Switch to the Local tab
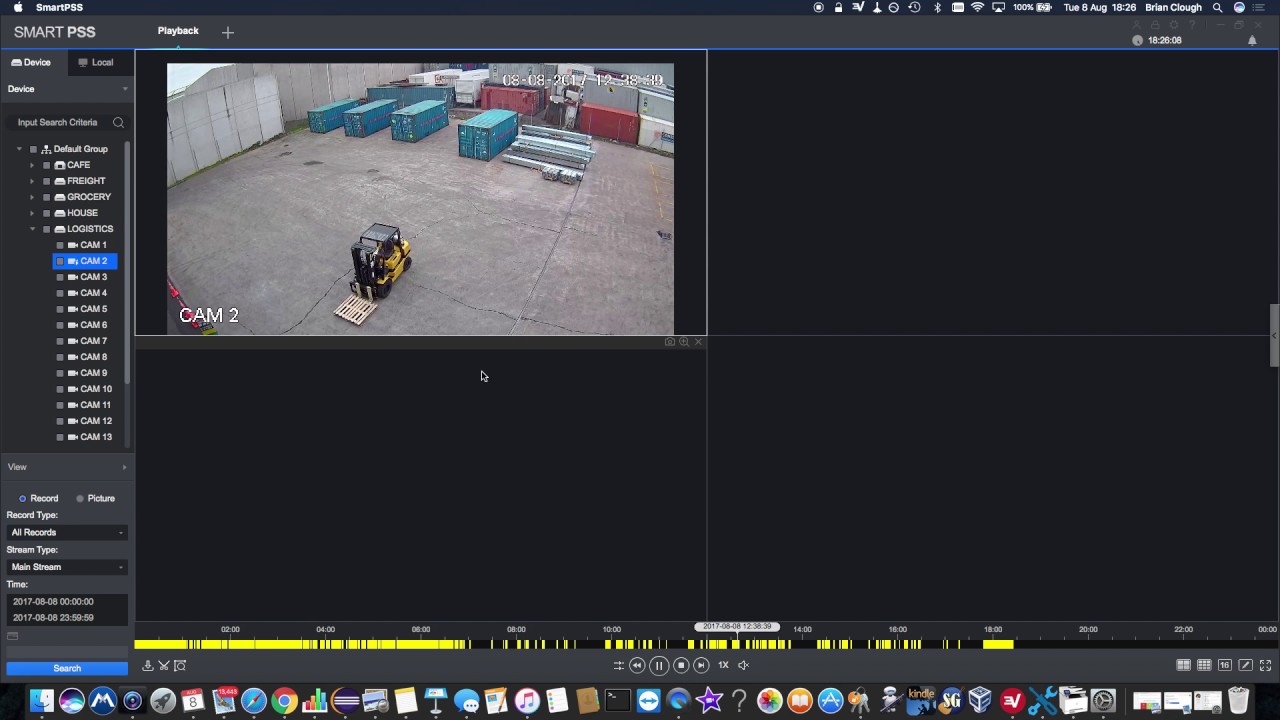Image resolution: width=1280 pixels, height=720 pixels. [x=96, y=62]
